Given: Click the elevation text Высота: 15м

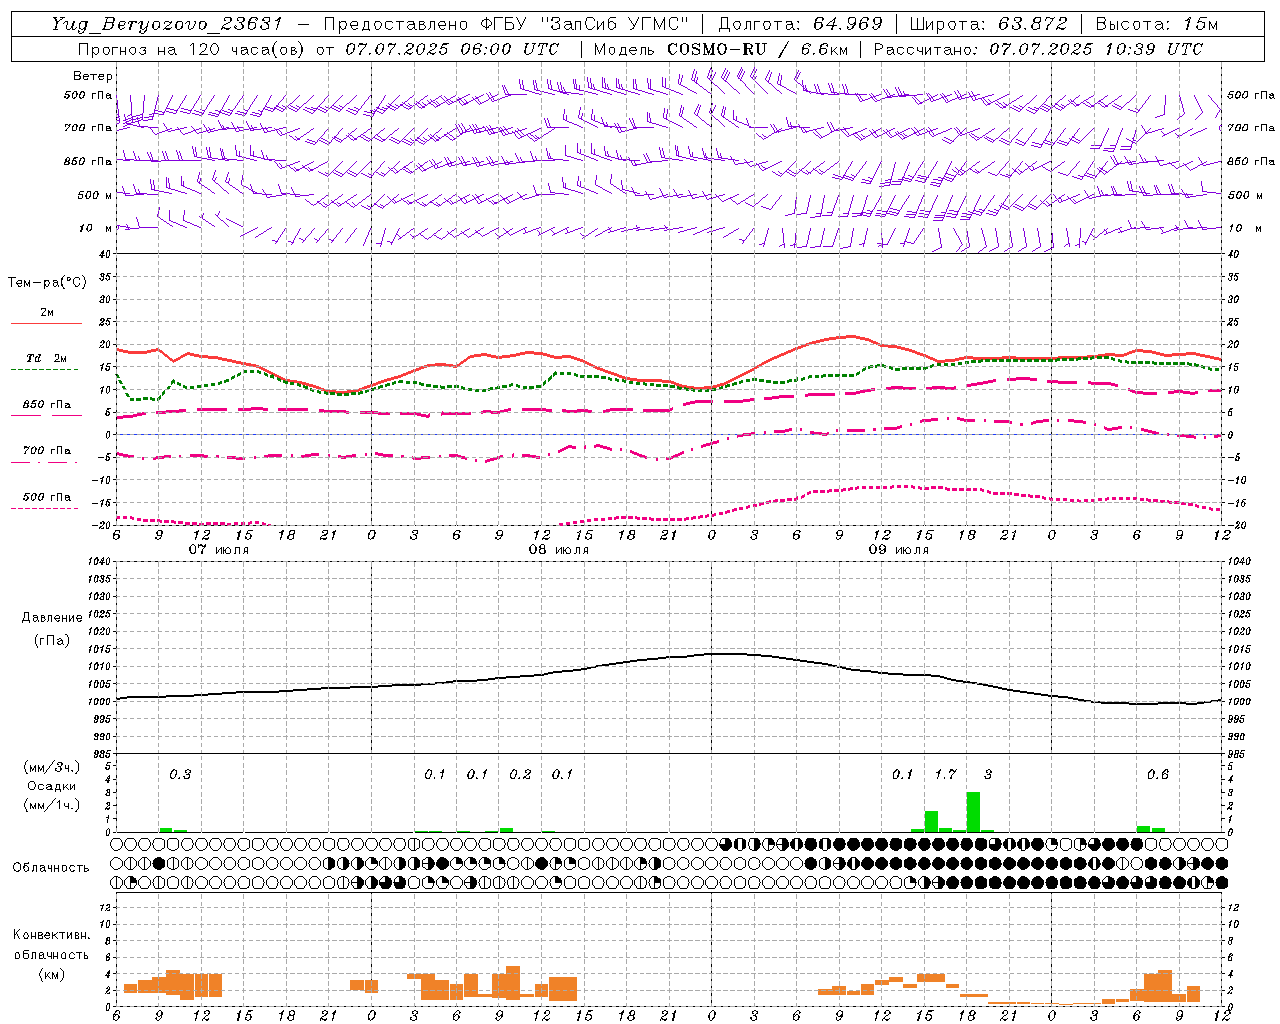Looking at the screenshot, I should click(x=1157, y=24).
